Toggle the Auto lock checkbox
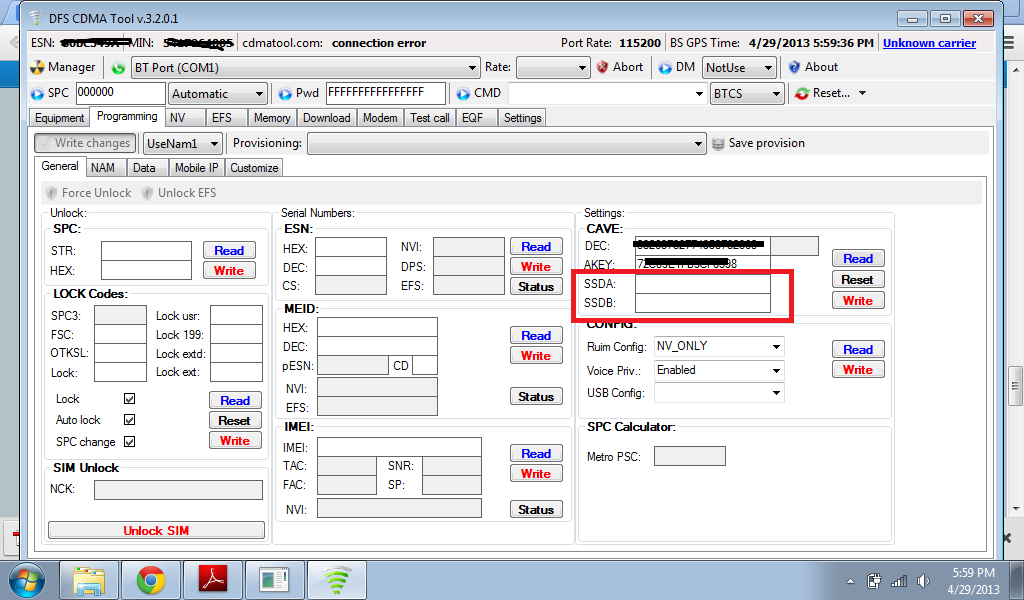Viewport: 1024px width, 600px height. coord(129,420)
